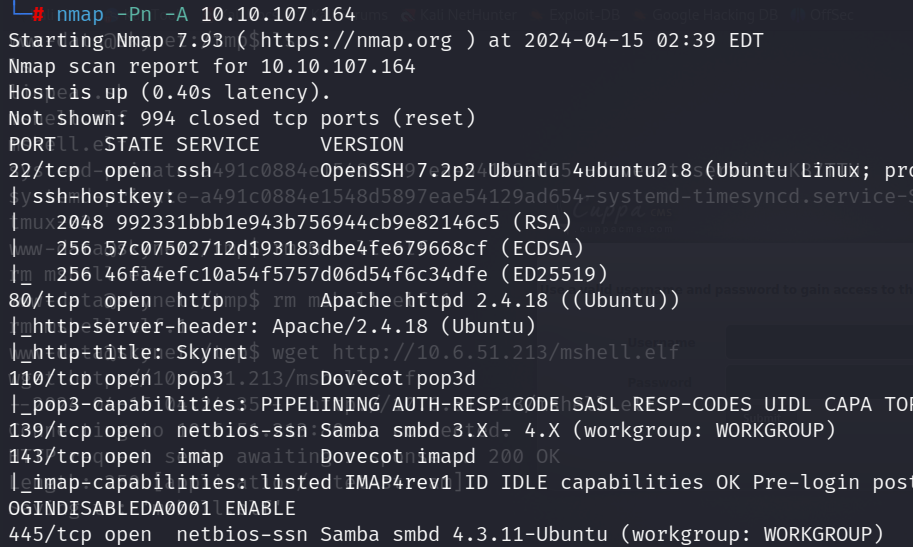Click the ED25519 hostkey fingerprint line
Viewport: 913px width, 547px height.
tap(332, 274)
